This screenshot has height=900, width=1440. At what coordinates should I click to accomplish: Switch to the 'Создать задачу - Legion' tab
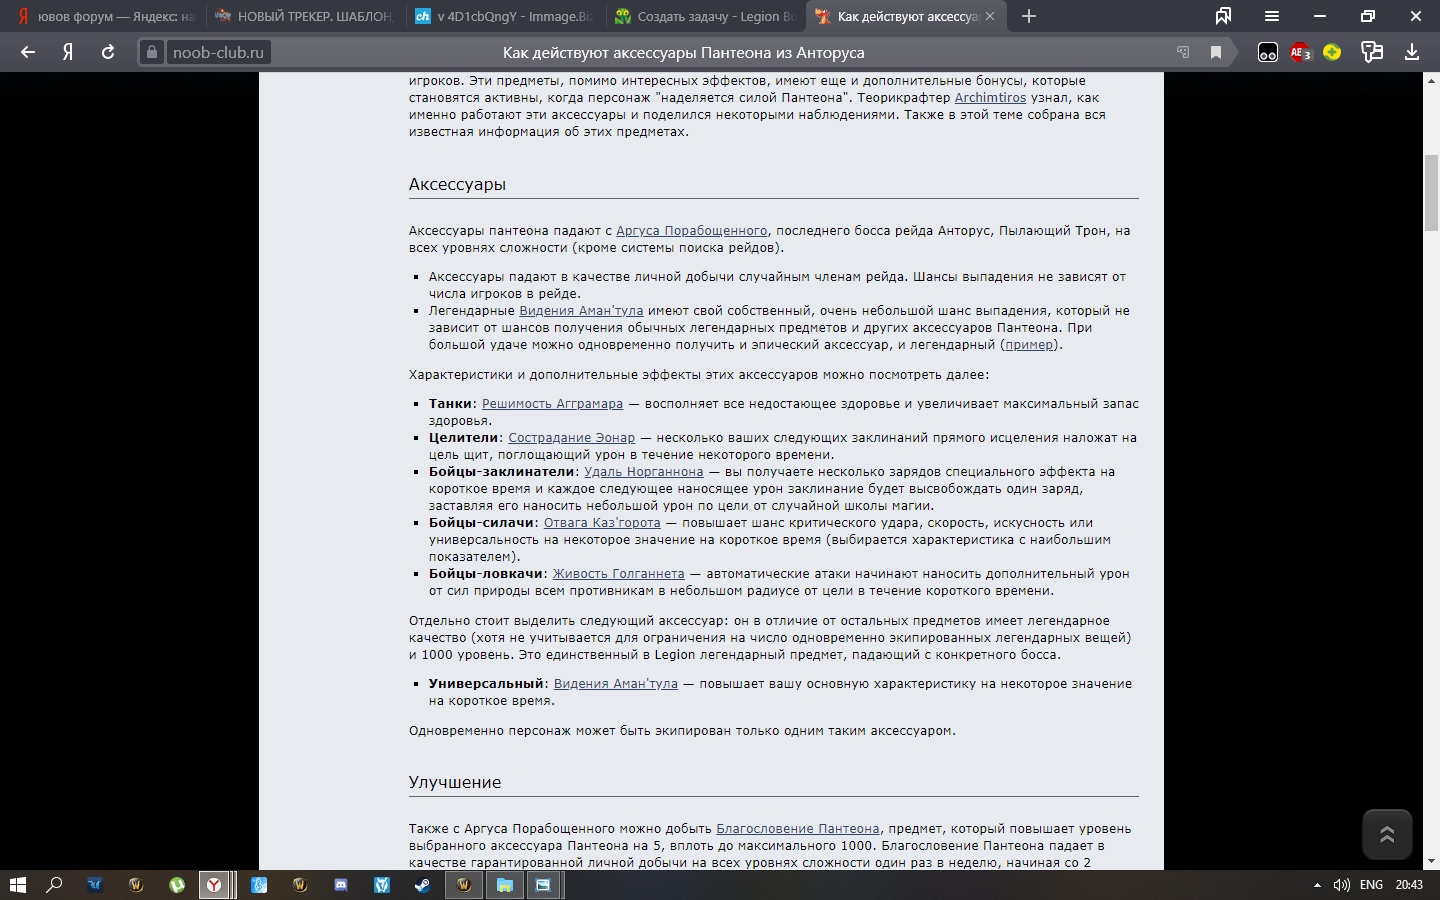tap(704, 16)
